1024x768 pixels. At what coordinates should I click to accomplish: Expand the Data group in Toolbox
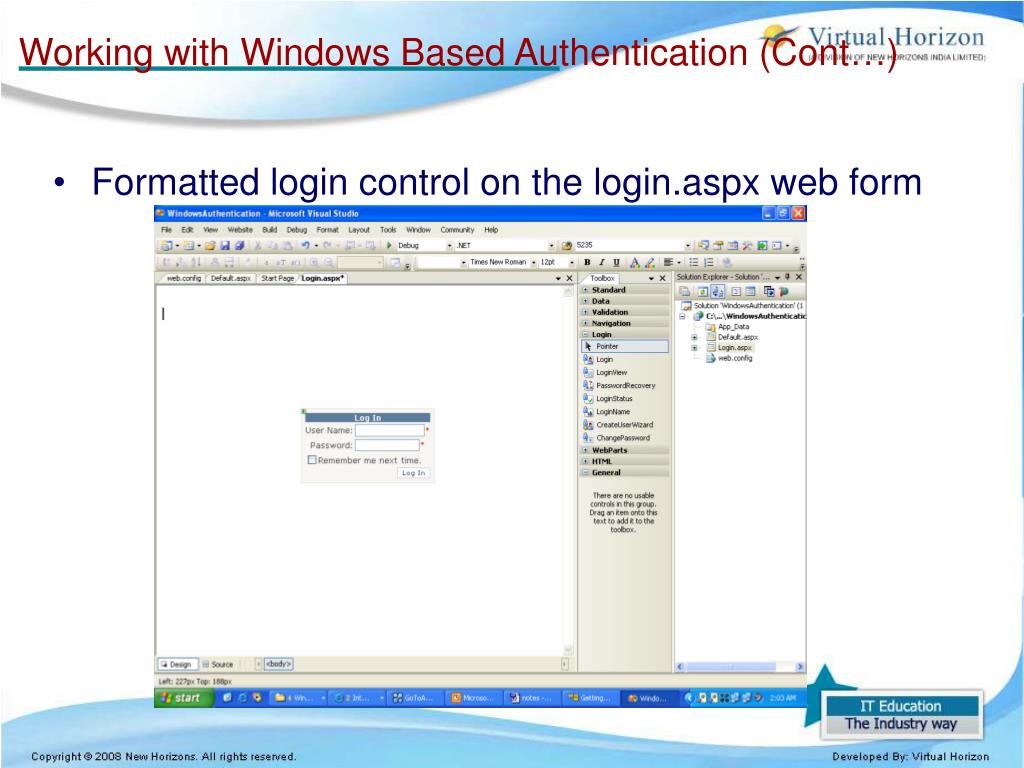[x=586, y=301]
